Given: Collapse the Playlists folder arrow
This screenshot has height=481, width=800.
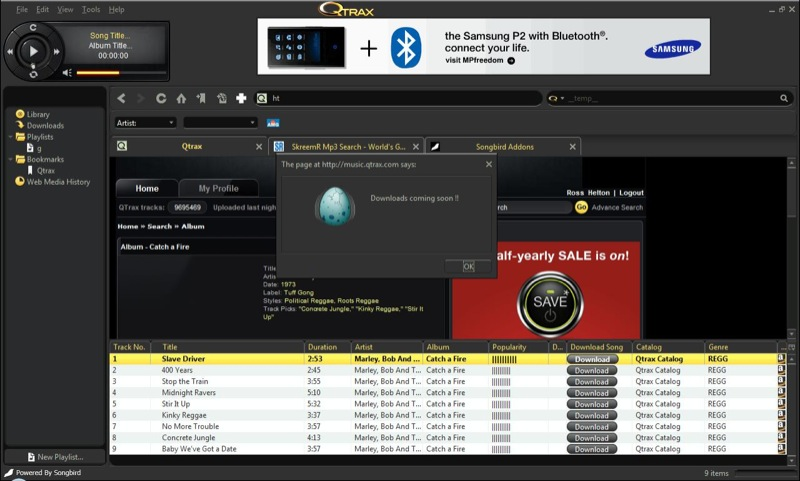Looking at the screenshot, I should [x=11, y=137].
